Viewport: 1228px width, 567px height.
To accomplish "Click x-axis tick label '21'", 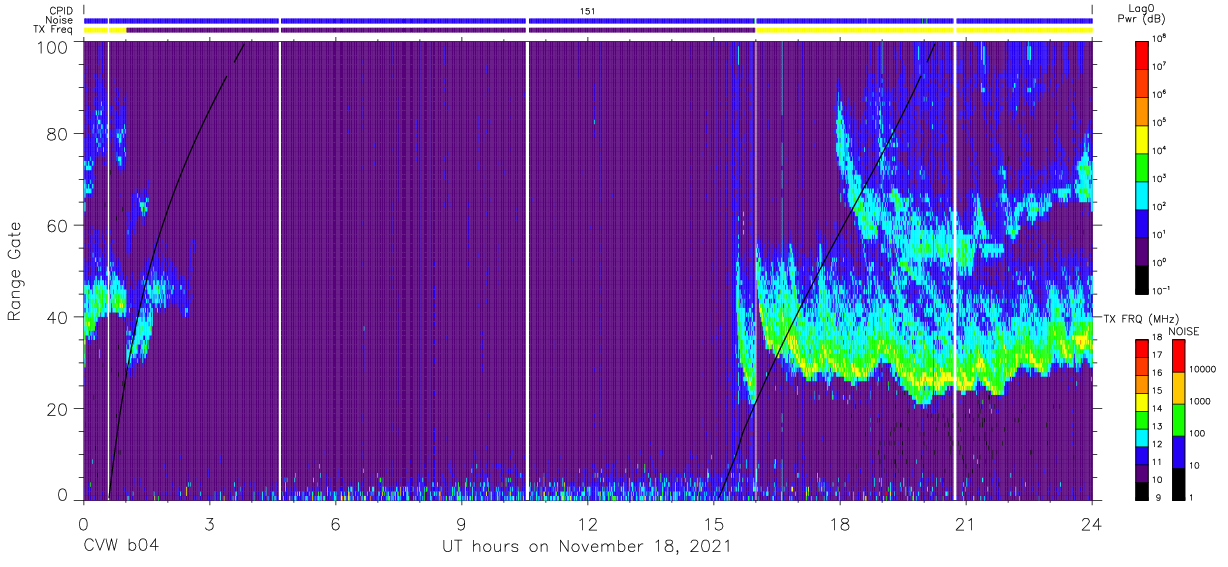I will tap(966, 524).
